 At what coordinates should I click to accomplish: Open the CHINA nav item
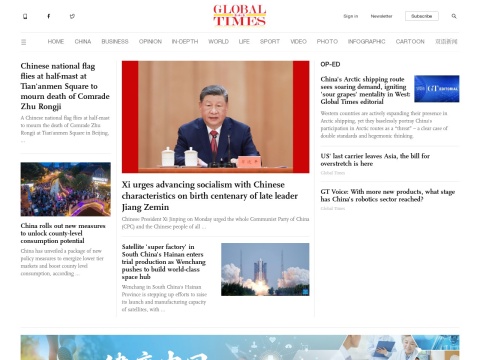coord(83,42)
